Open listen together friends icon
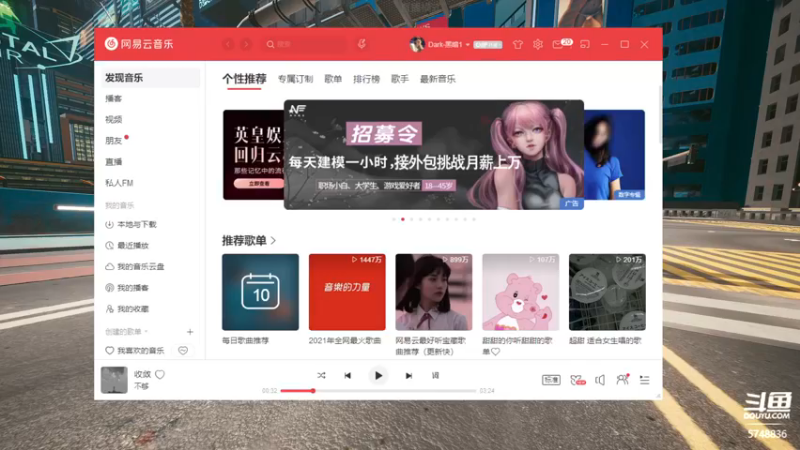The image size is (800, 450). (622, 380)
